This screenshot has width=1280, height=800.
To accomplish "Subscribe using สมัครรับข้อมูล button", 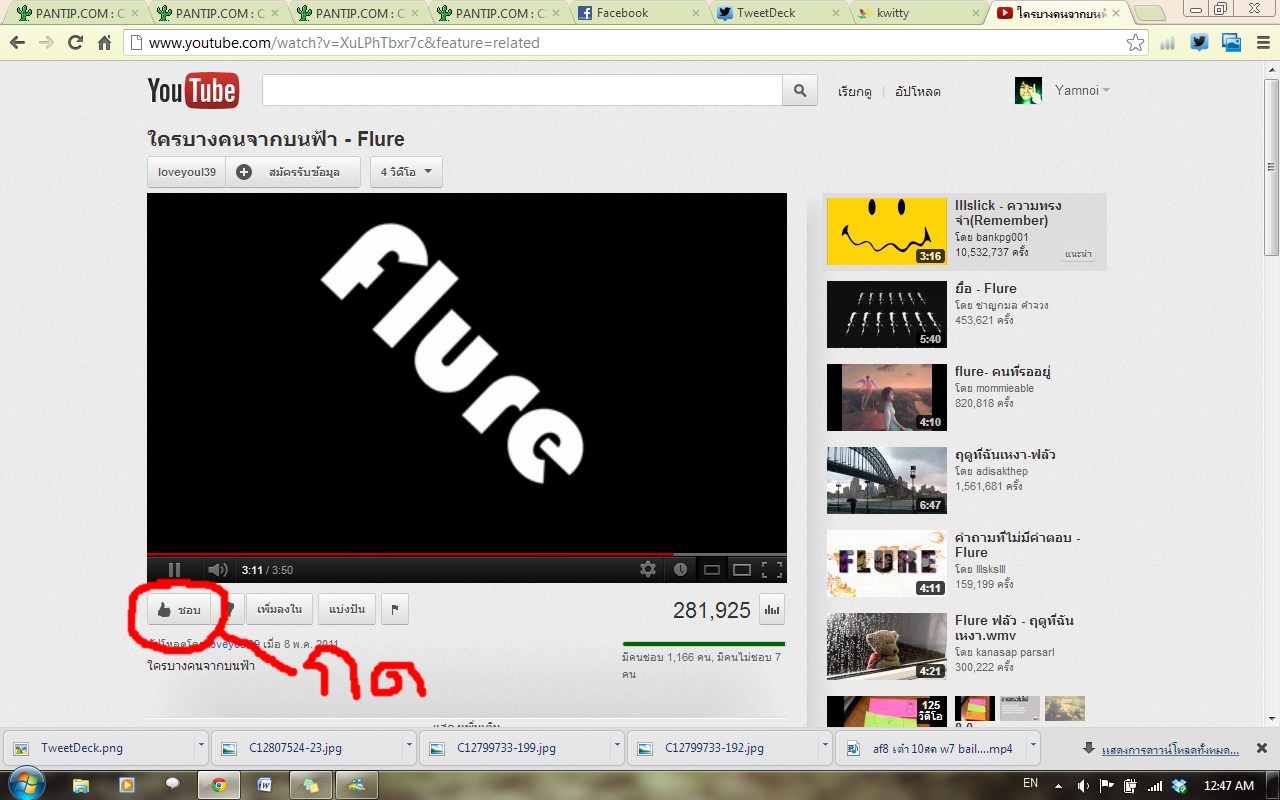I will [x=294, y=172].
